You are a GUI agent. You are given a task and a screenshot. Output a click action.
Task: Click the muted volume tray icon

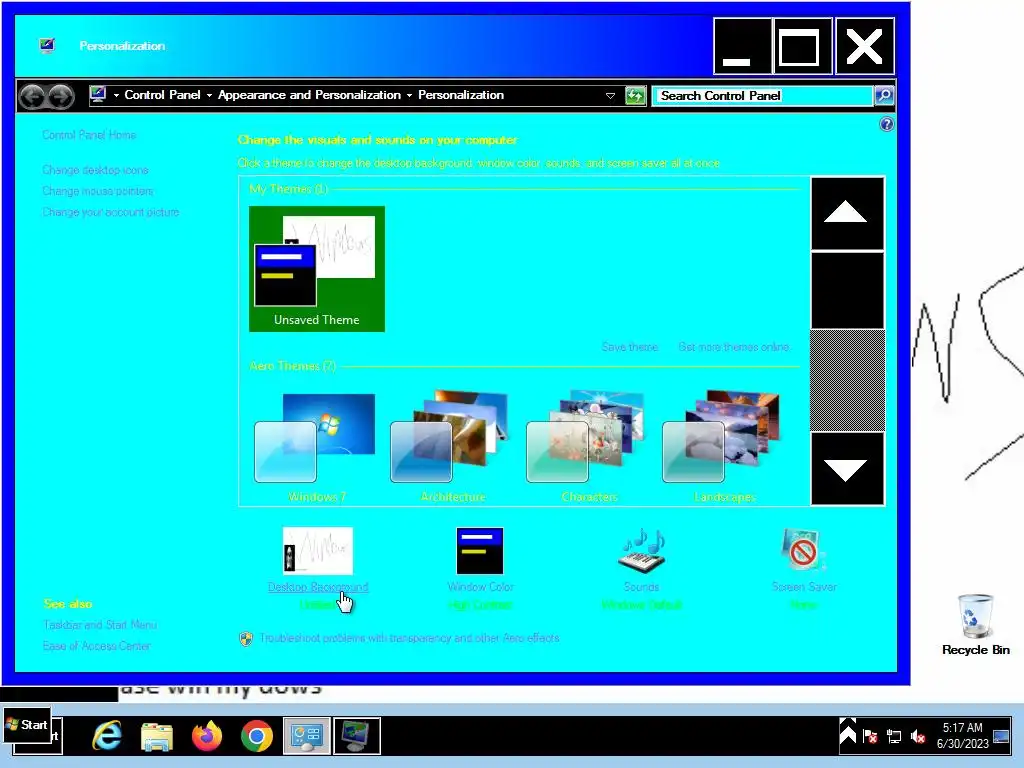pos(918,737)
